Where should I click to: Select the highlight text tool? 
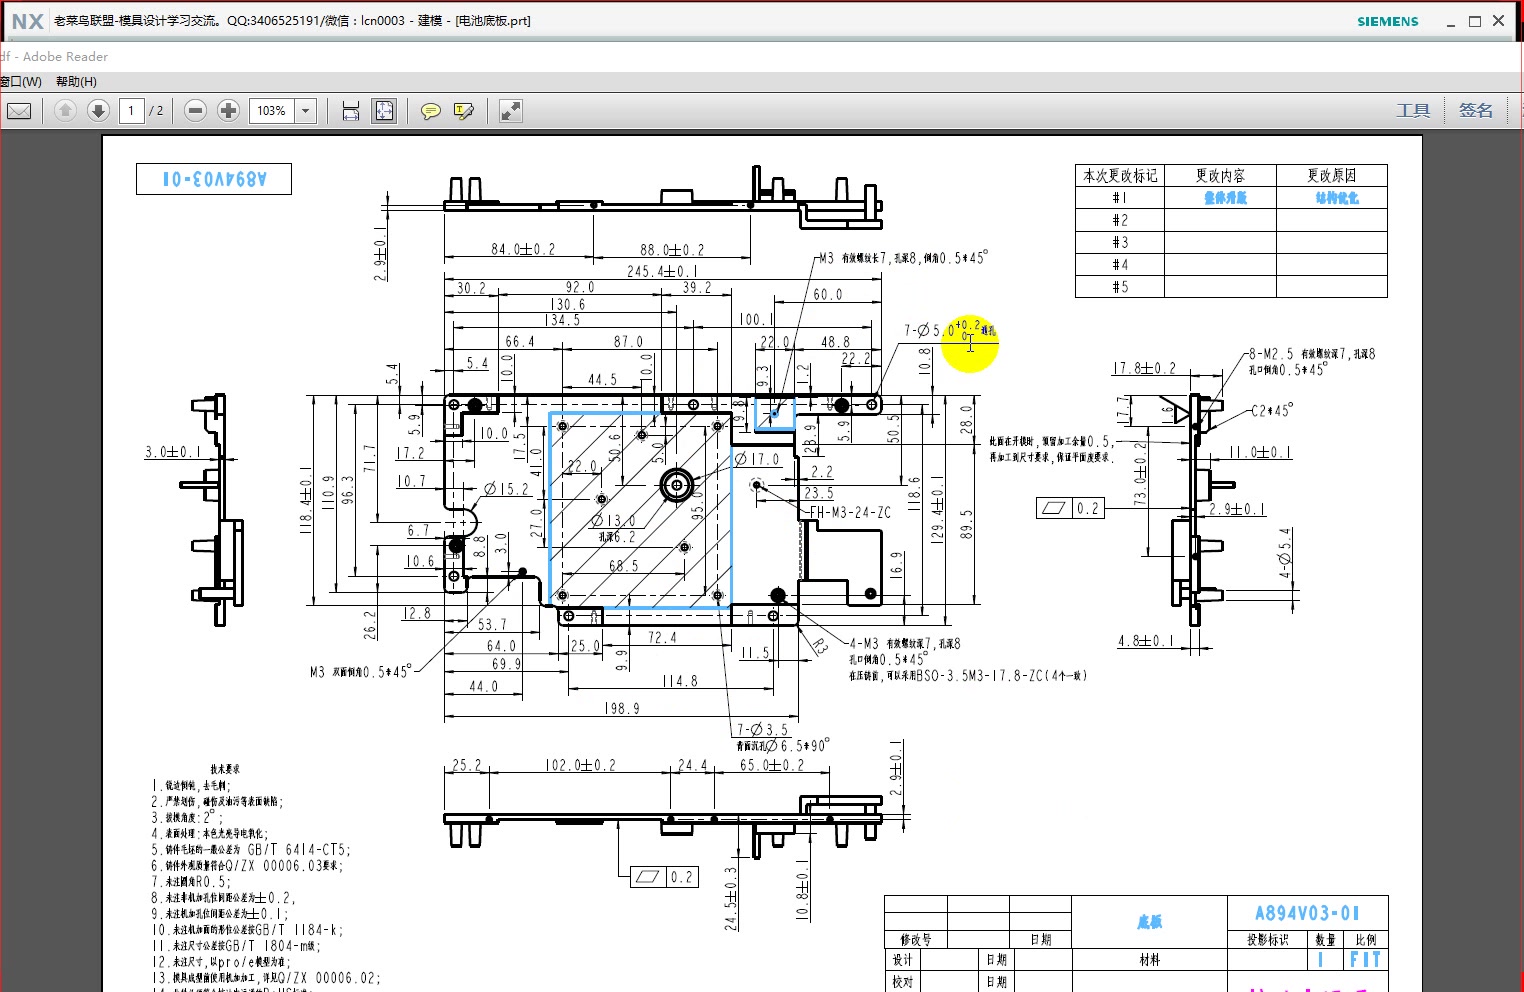463,111
